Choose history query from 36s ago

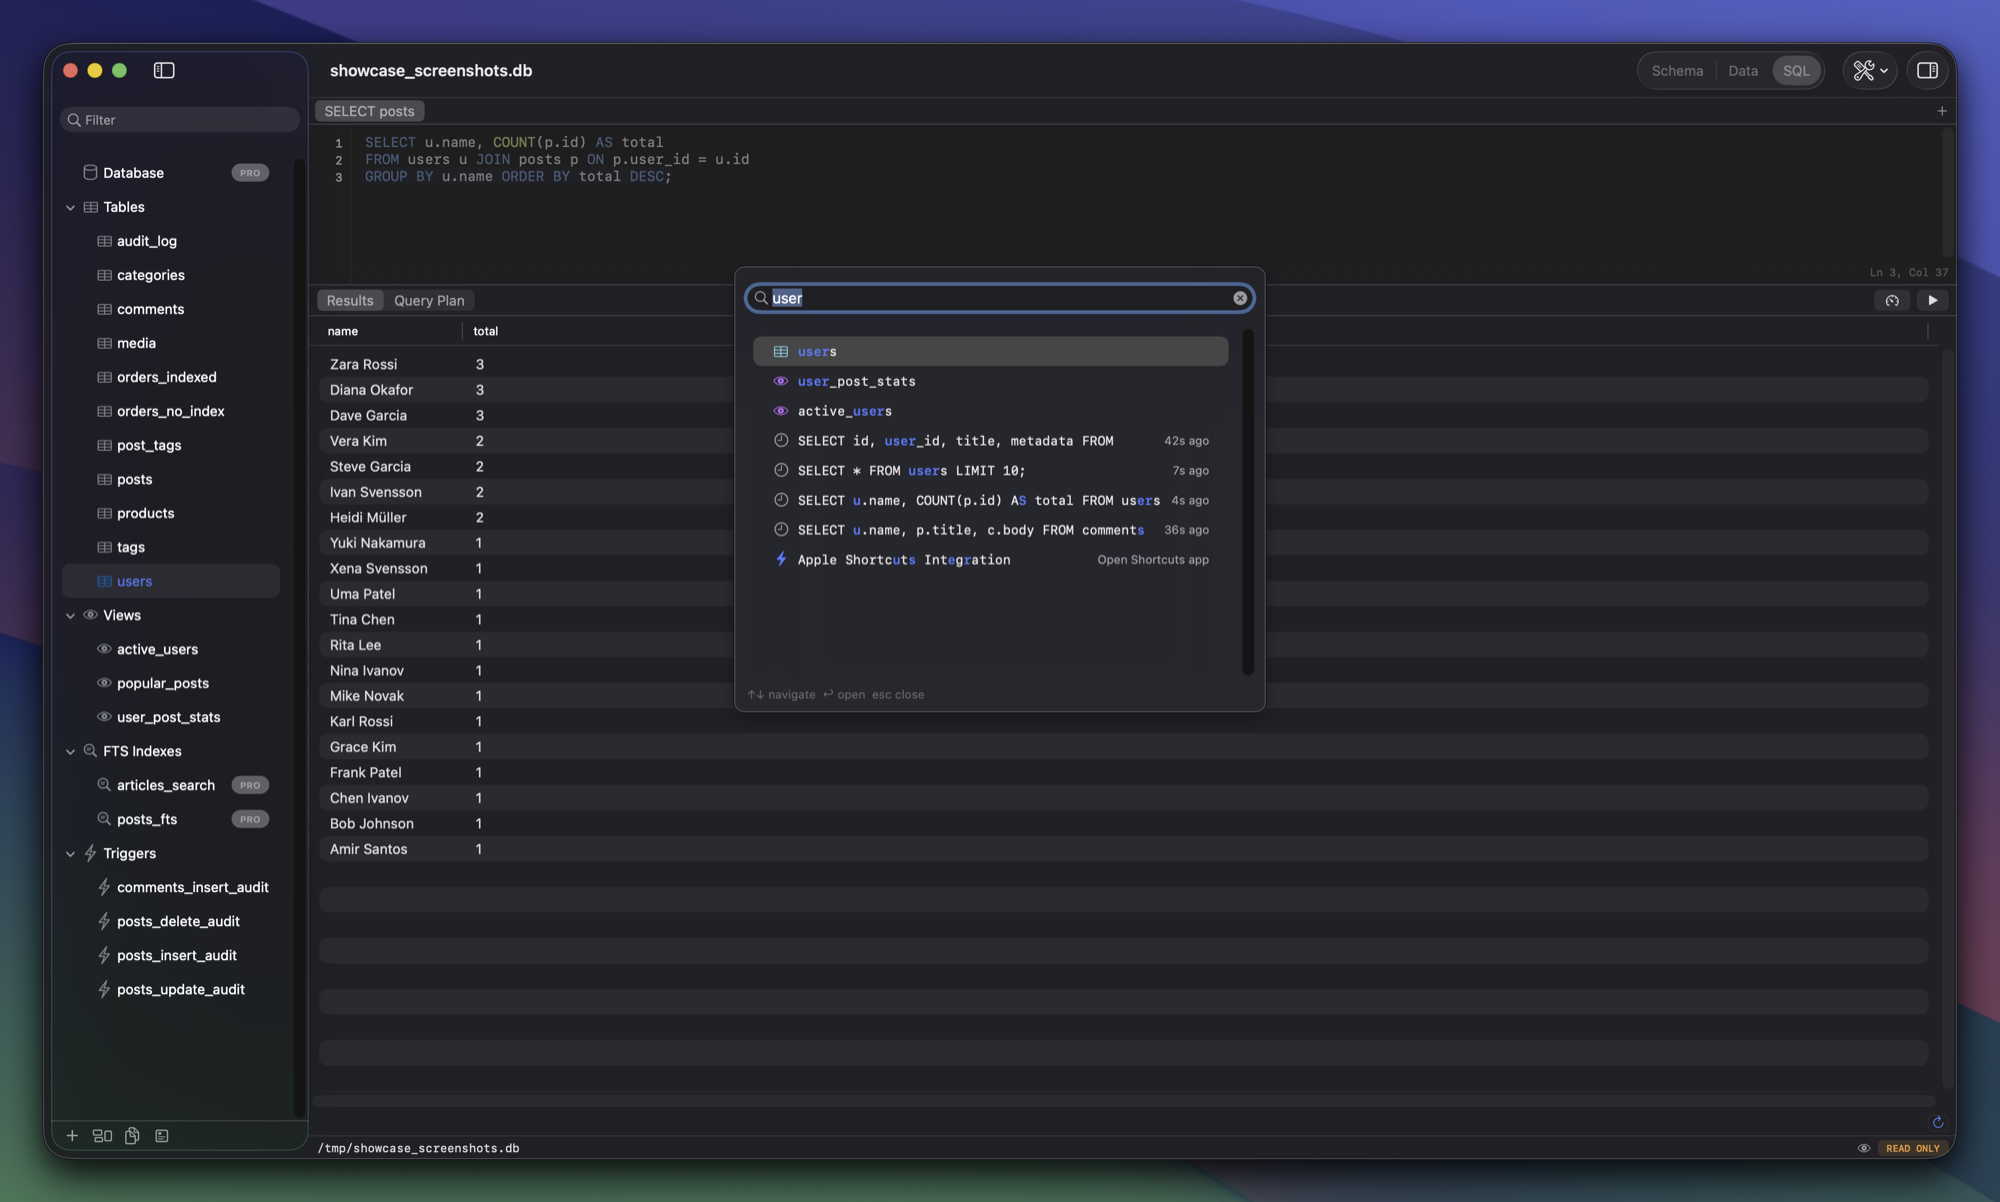pyautogui.click(x=990, y=530)
